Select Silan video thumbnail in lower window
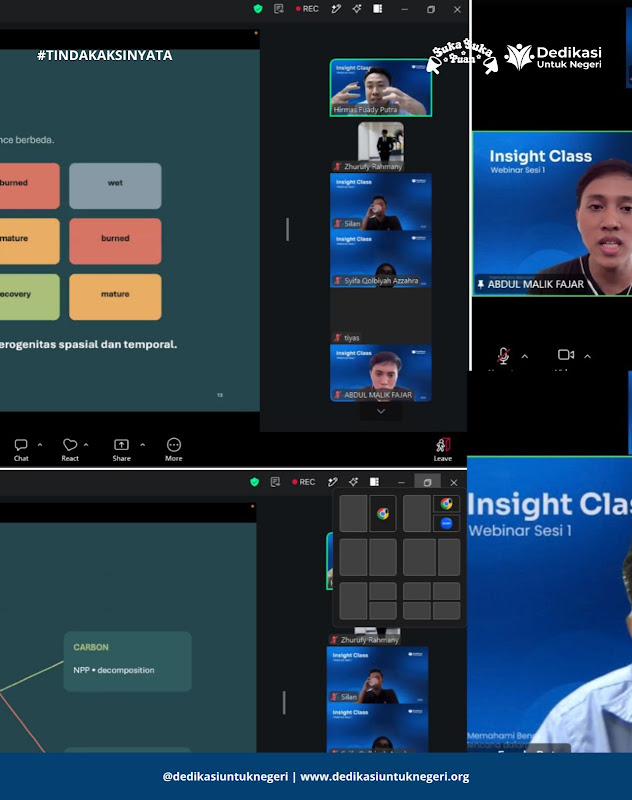This screenshot has width=632, height=800. [x=377, y=676]
